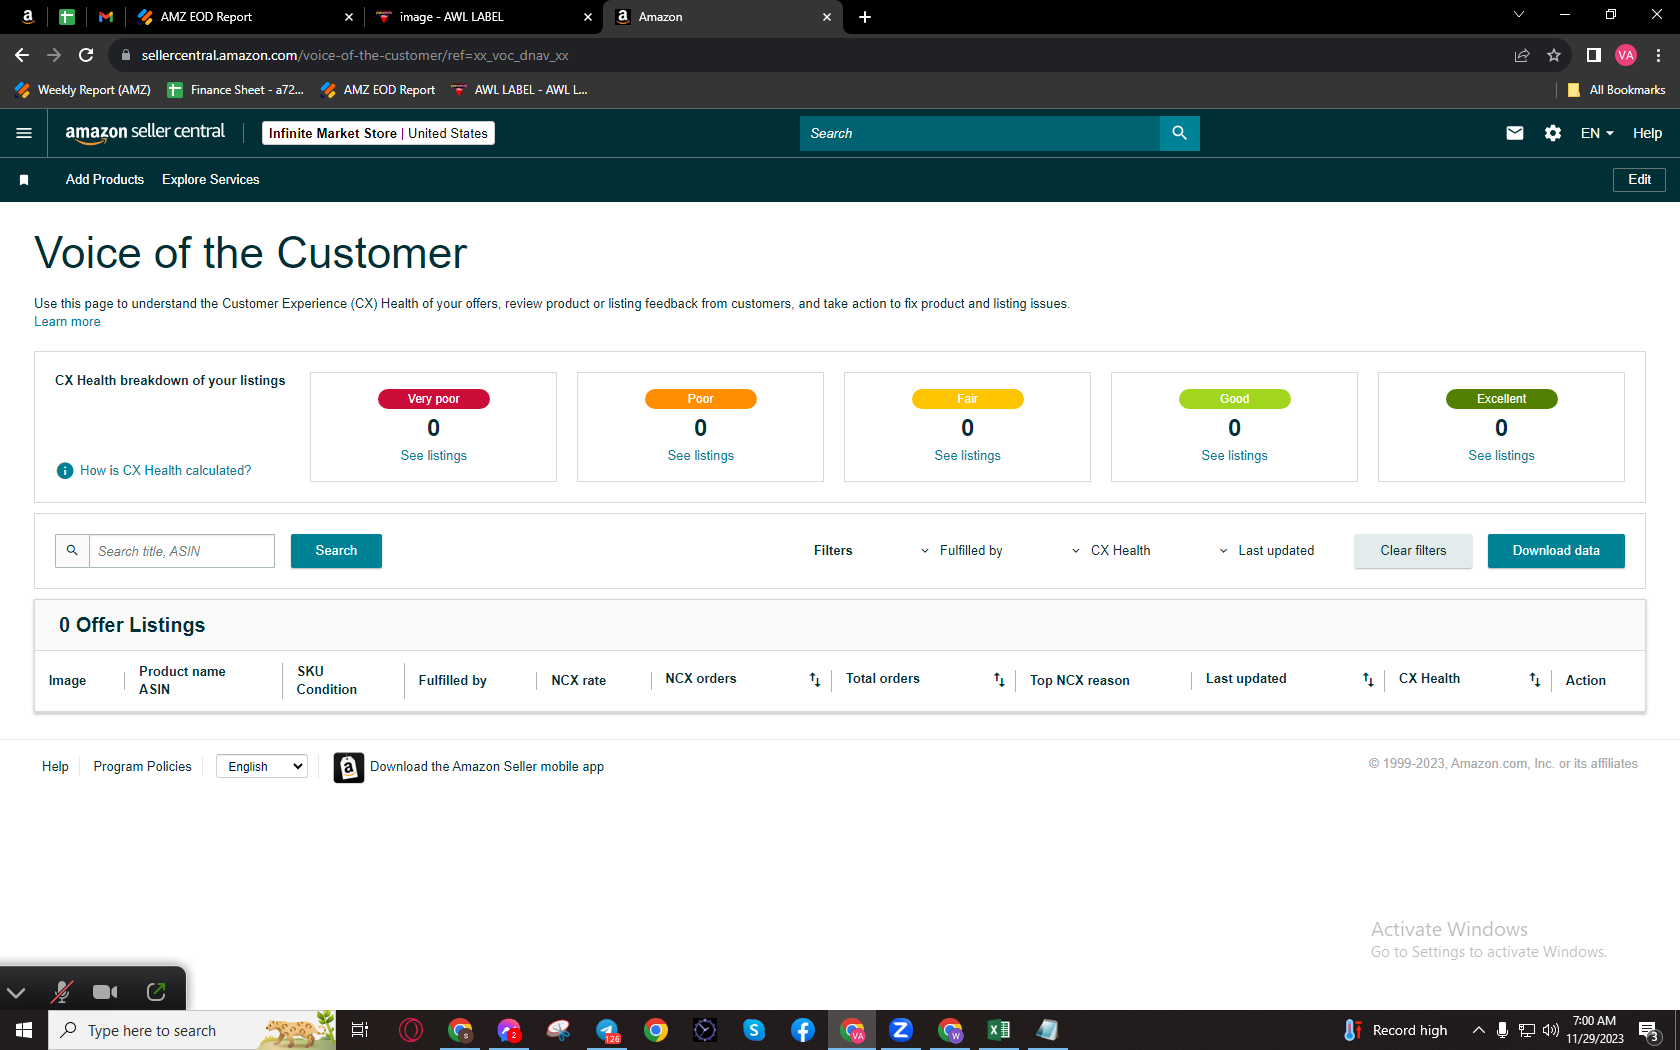The height and width of the screenshot is (1050, 1680).
Task: Click the bookmark flag icon in navigation bar
Action: (x=24, y=180)
